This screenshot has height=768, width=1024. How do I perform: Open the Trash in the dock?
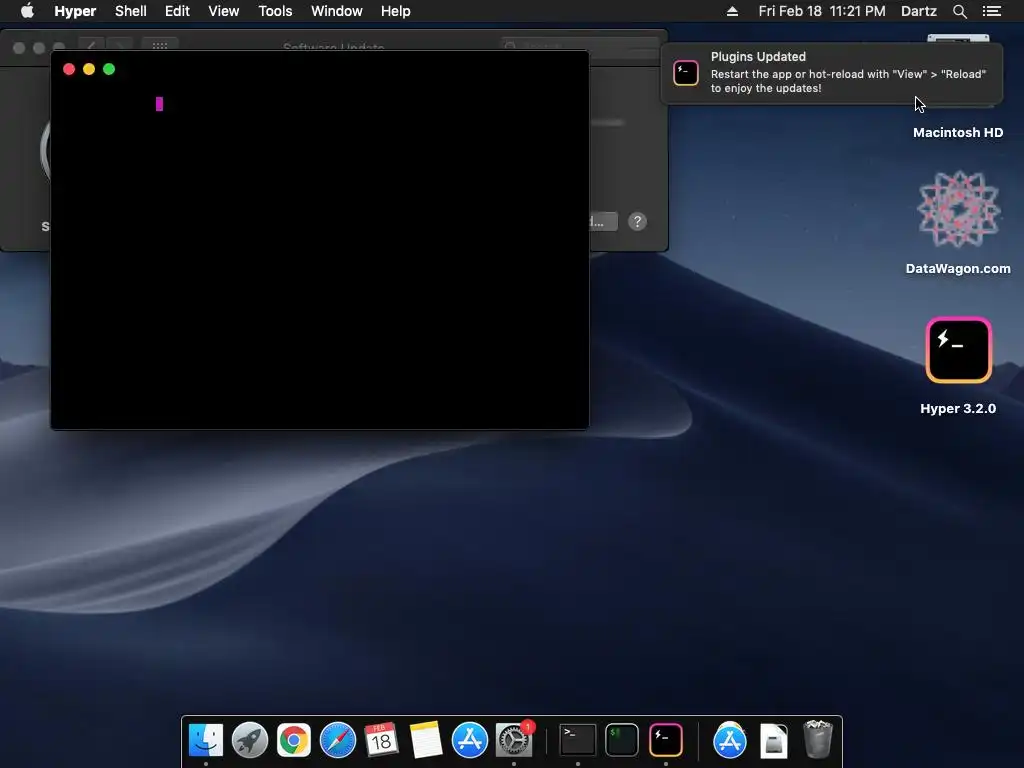[x=817, y=740]
